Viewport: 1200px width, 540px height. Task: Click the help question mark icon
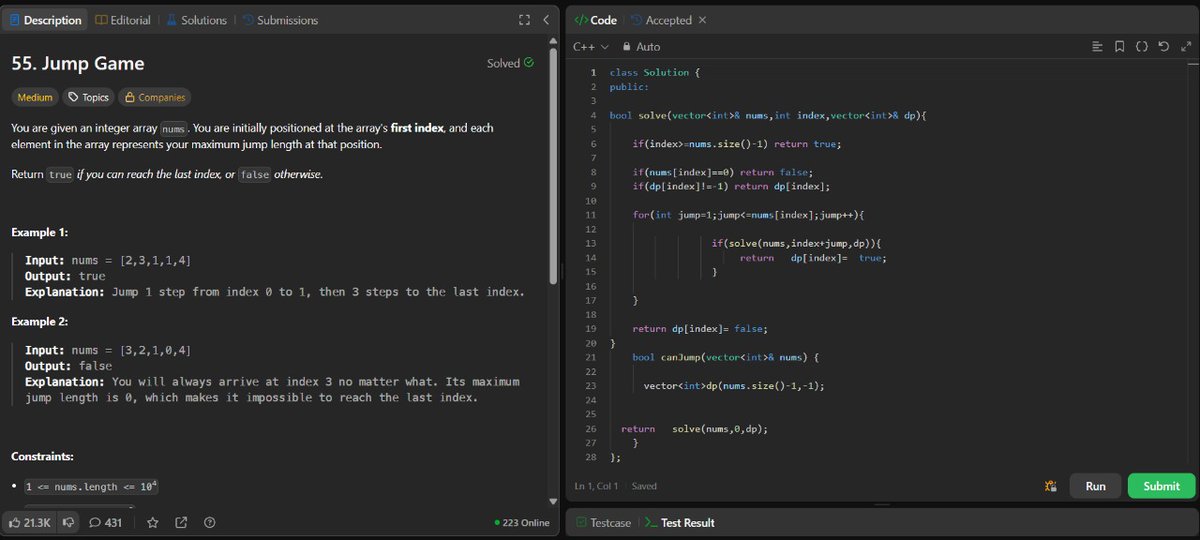click(209, 522)
